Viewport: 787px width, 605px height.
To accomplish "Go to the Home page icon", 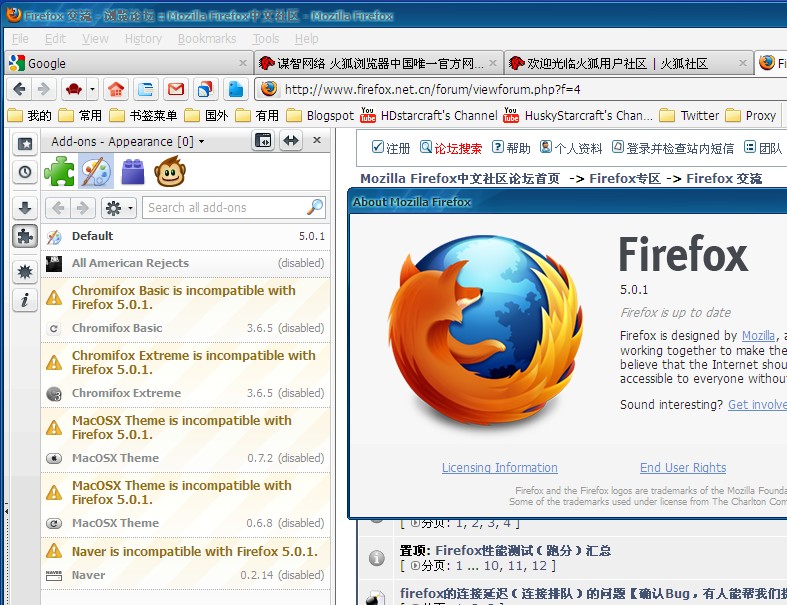I will click(116, 89).
